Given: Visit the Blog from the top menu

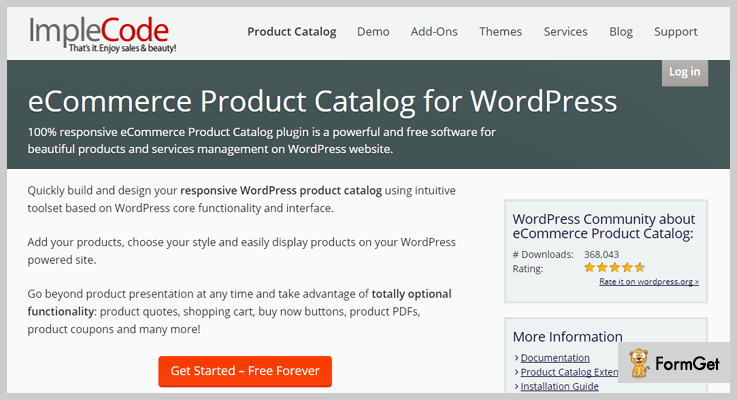Looking at the screenshot, I should (621, 31).
